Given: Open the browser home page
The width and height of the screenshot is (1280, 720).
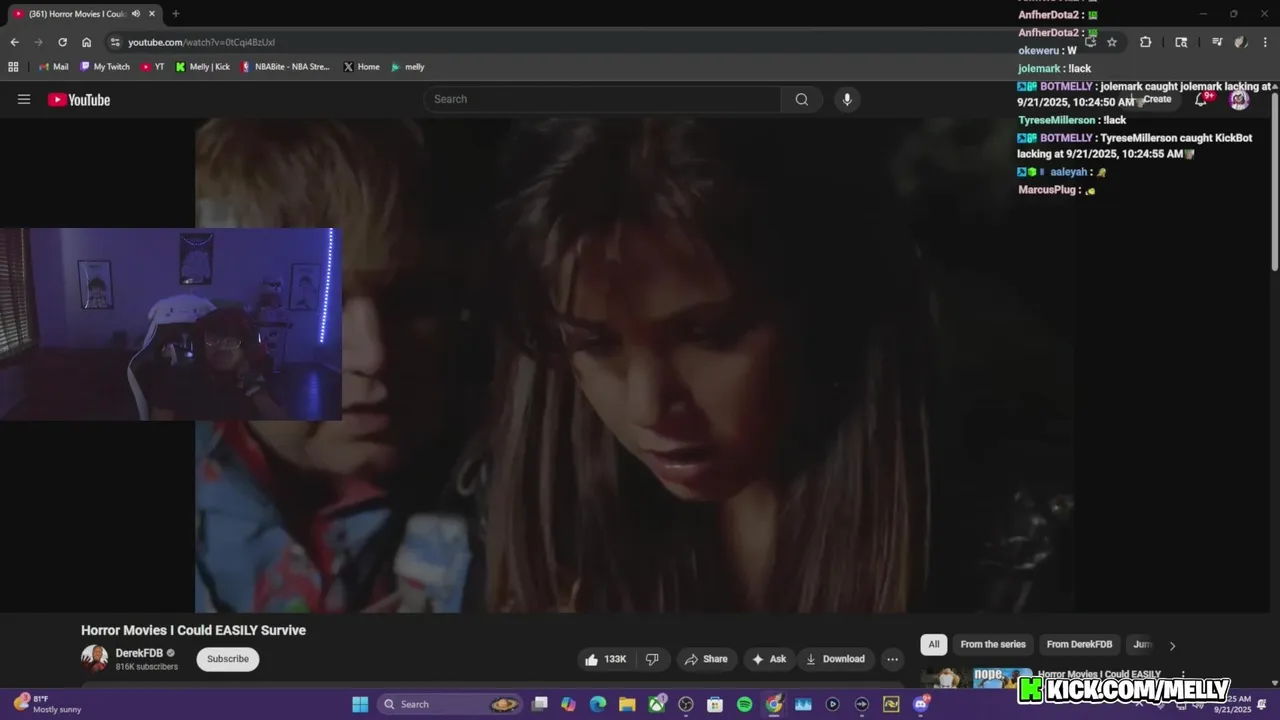Looking at the screenshot, I should click(87, 42).
